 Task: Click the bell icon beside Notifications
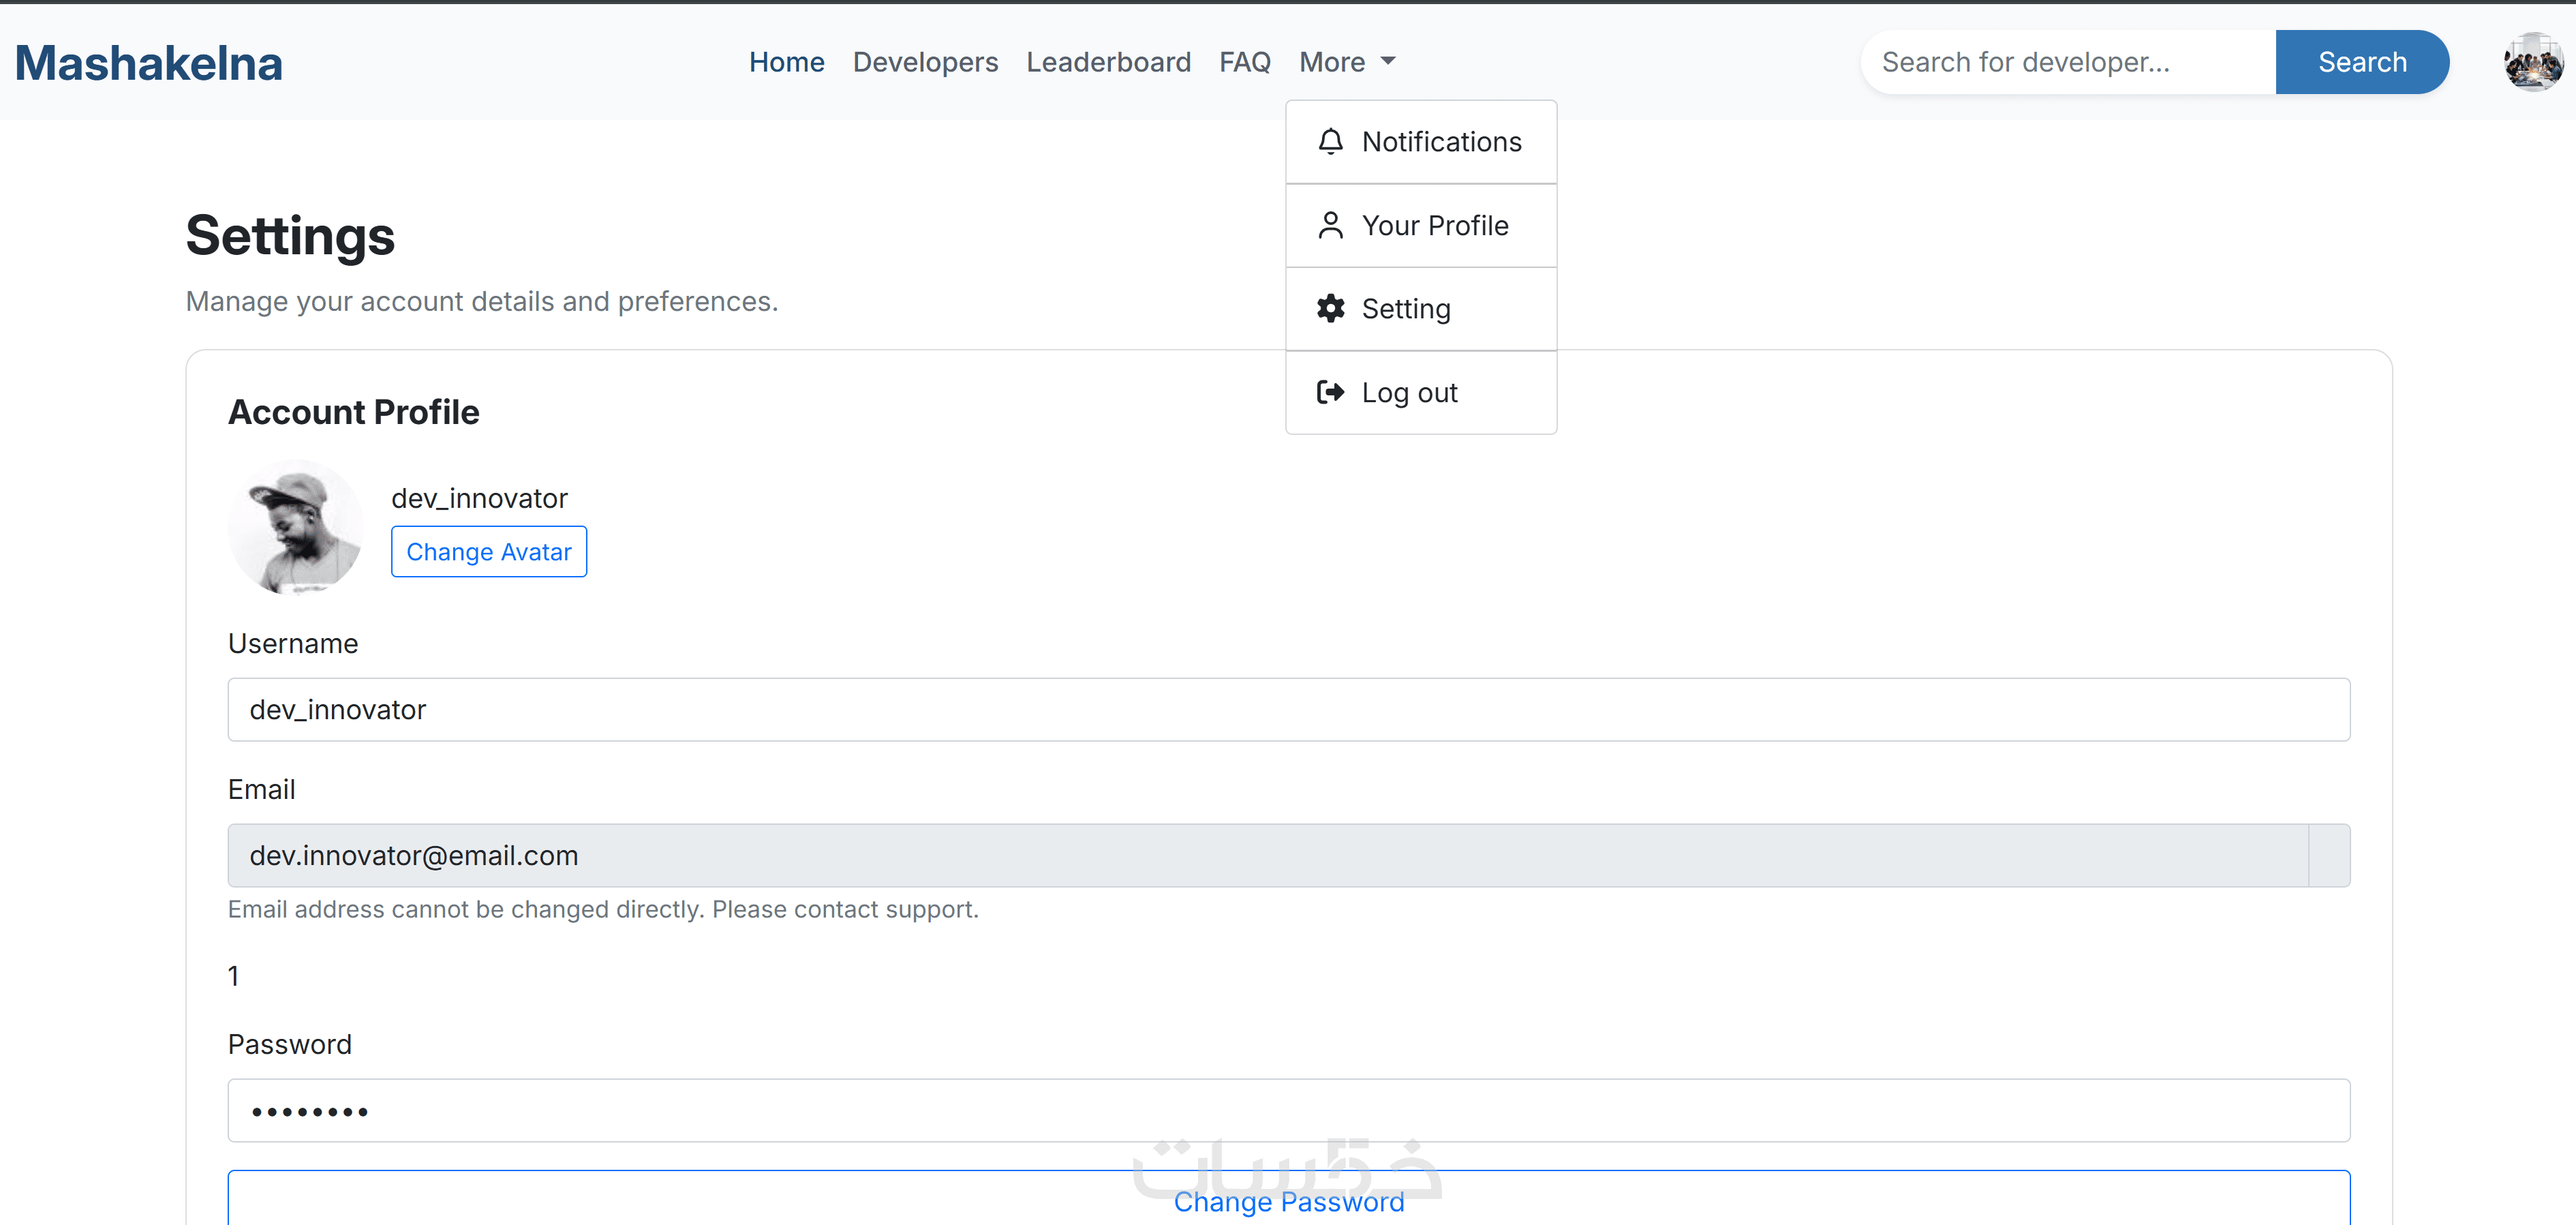tap(1330, 142)
